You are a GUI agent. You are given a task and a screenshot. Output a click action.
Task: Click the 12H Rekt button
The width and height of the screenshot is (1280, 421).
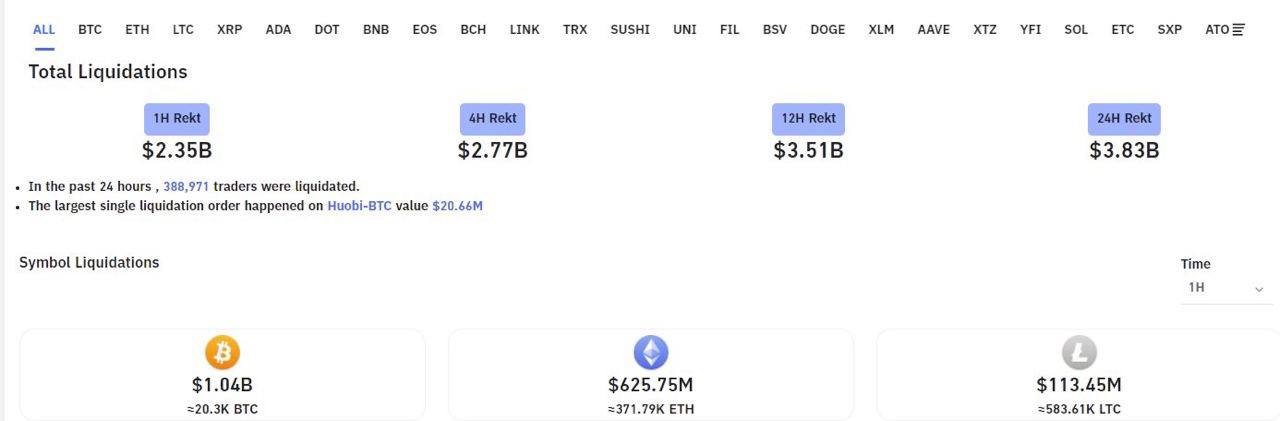[x=808, y=119]
